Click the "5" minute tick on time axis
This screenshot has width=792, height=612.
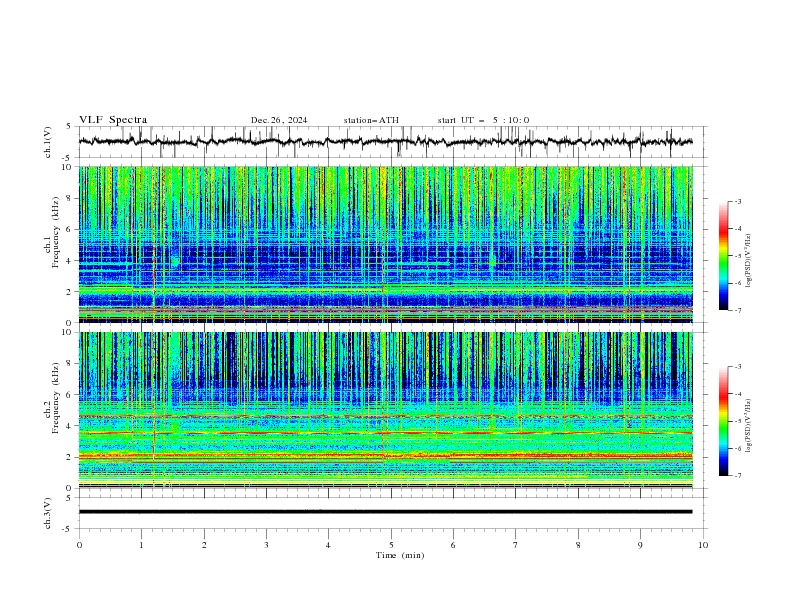point(391,545)
